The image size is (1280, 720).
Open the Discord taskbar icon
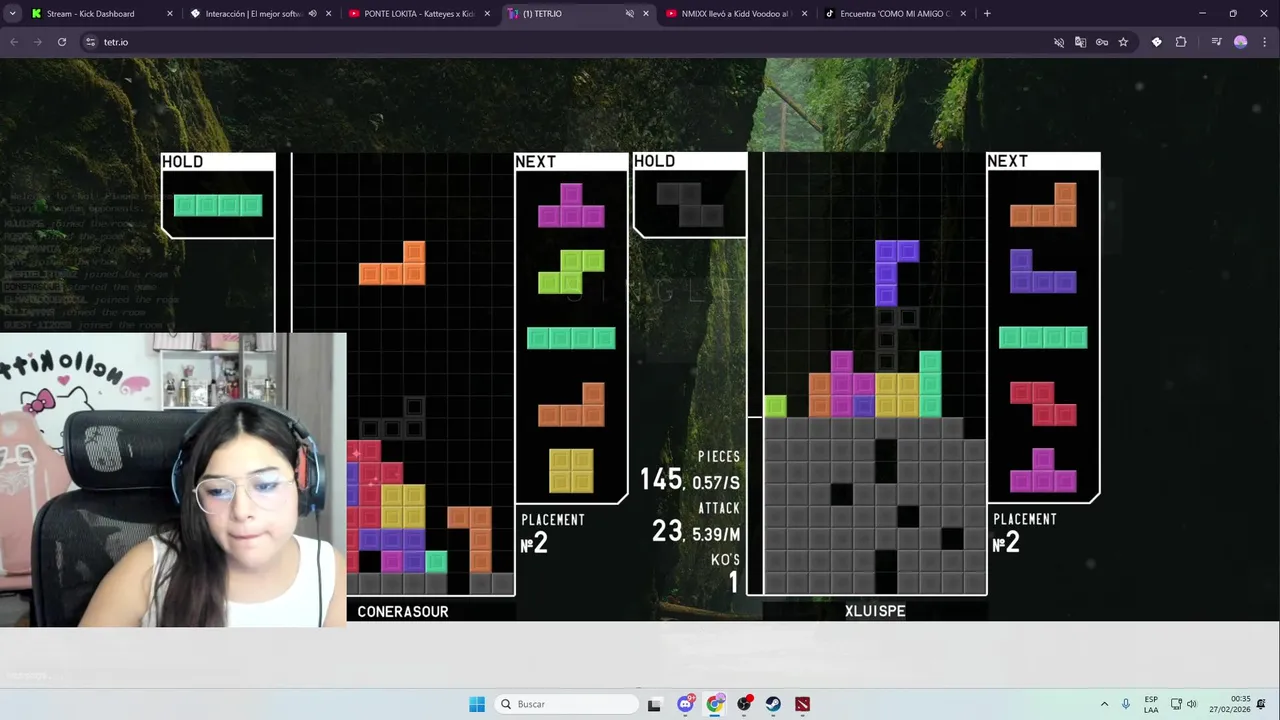coord(685,704)
